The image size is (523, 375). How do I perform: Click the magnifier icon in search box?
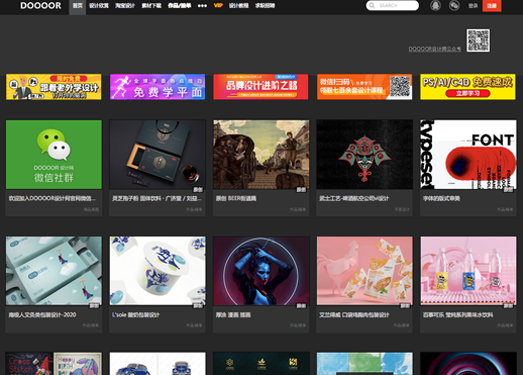click(x=372, y=5)
